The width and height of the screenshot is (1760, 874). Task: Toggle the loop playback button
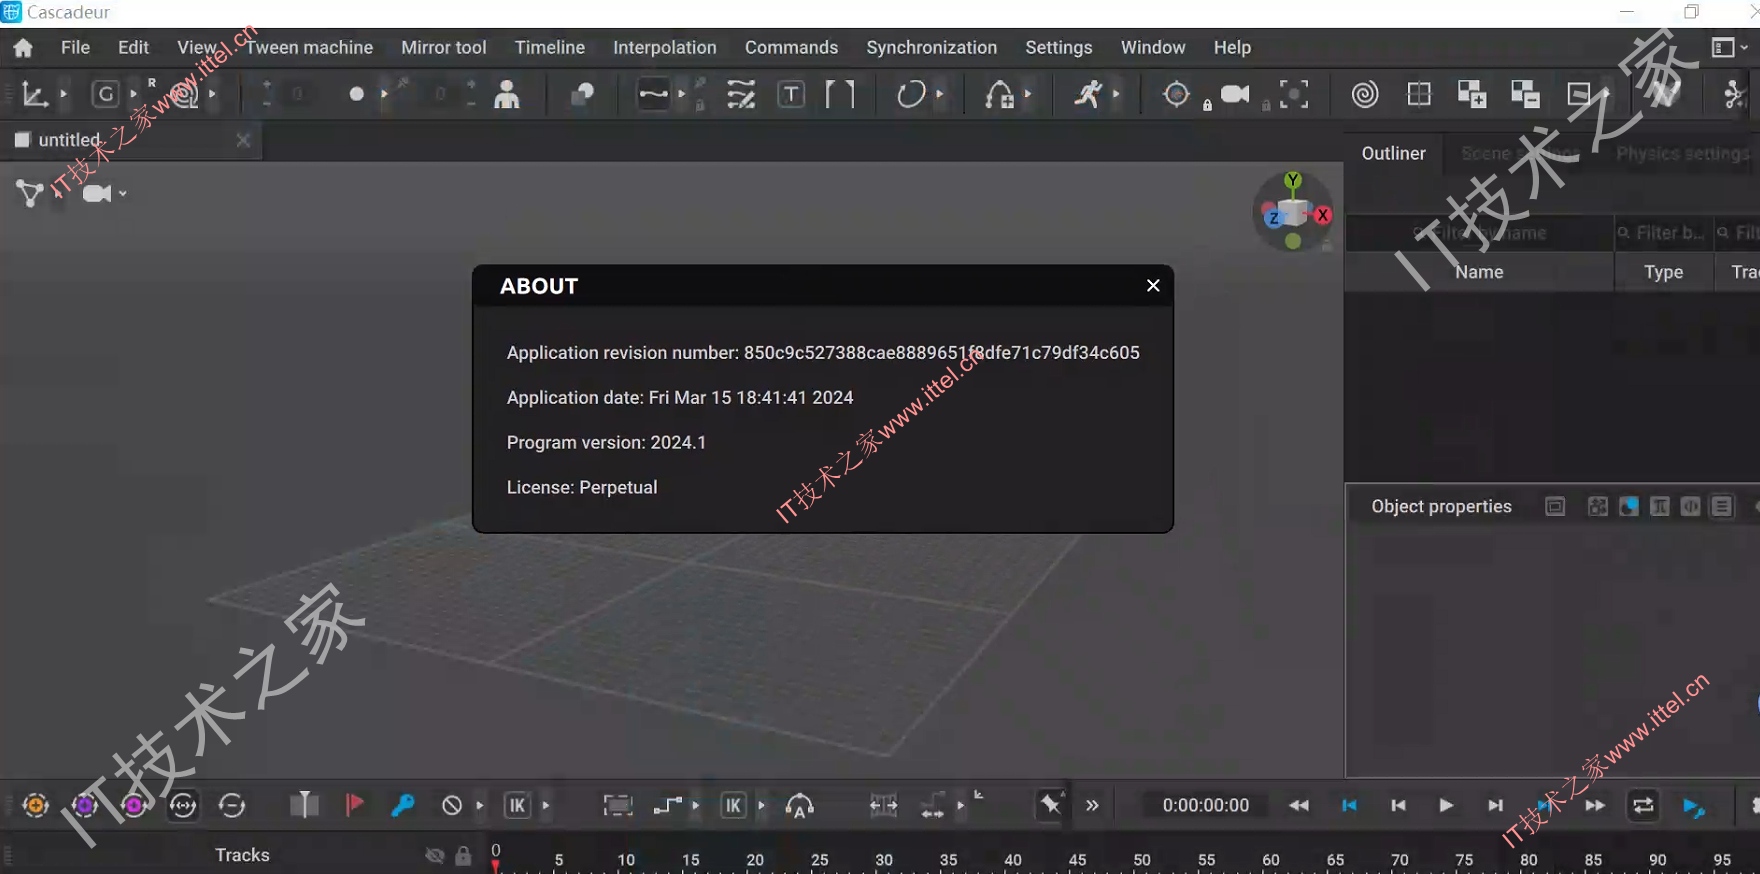[x=1643, y=805]
